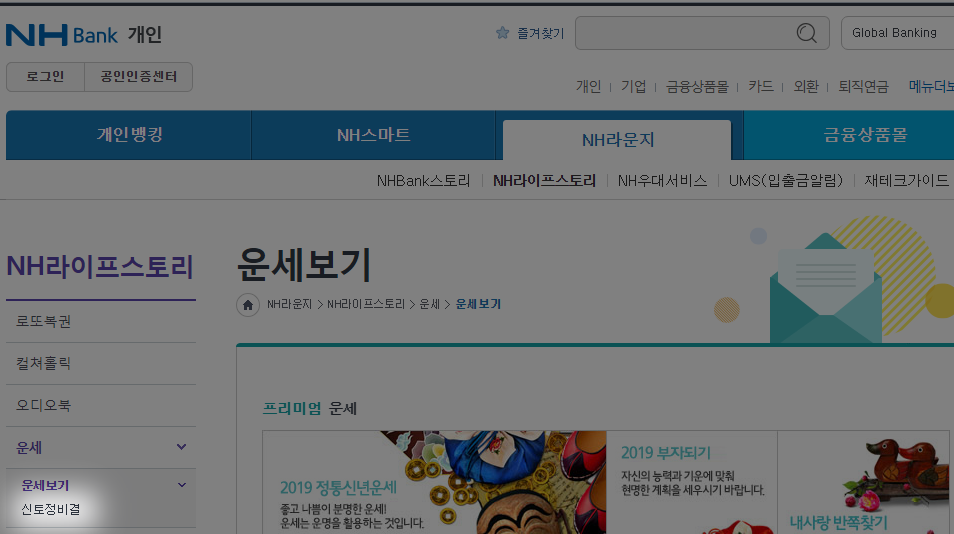Open 오디오북 in sidebar

tap(101, 405)
